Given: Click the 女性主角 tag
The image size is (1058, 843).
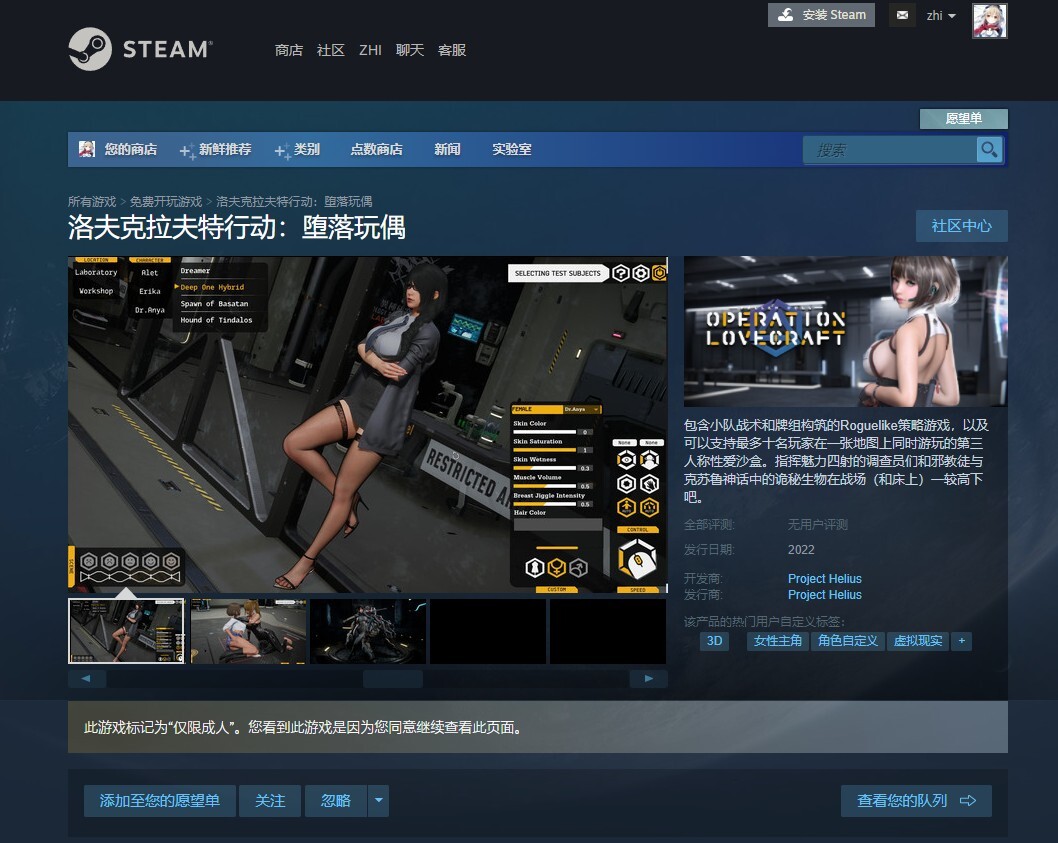Looking at the screenshot, I should (x=777, y=641).
